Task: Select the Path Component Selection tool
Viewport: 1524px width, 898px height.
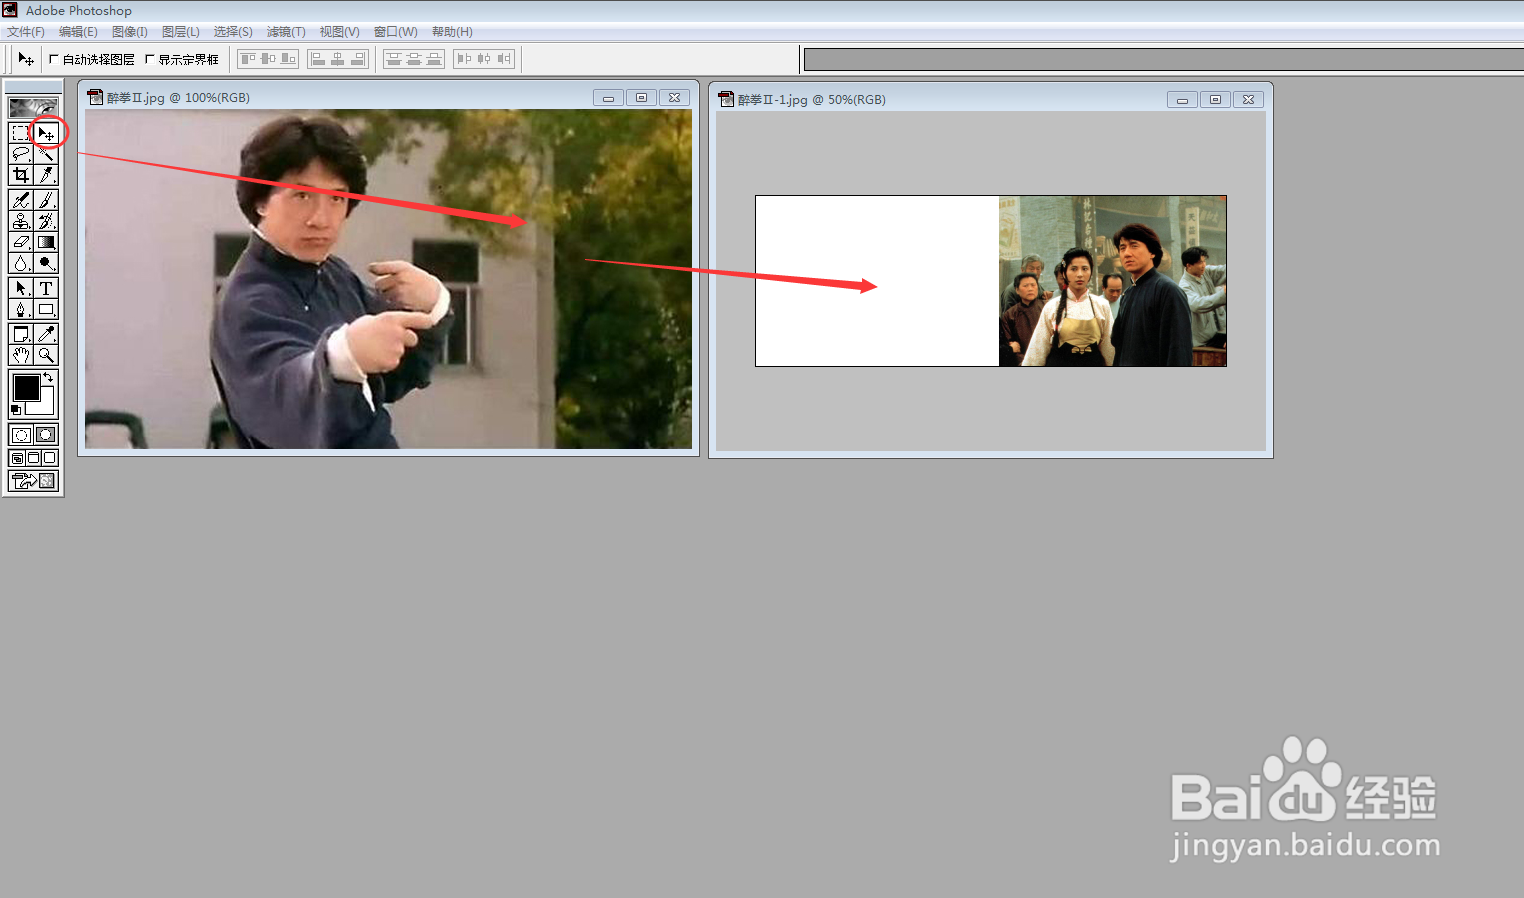Action: click(x=21, y=288)
